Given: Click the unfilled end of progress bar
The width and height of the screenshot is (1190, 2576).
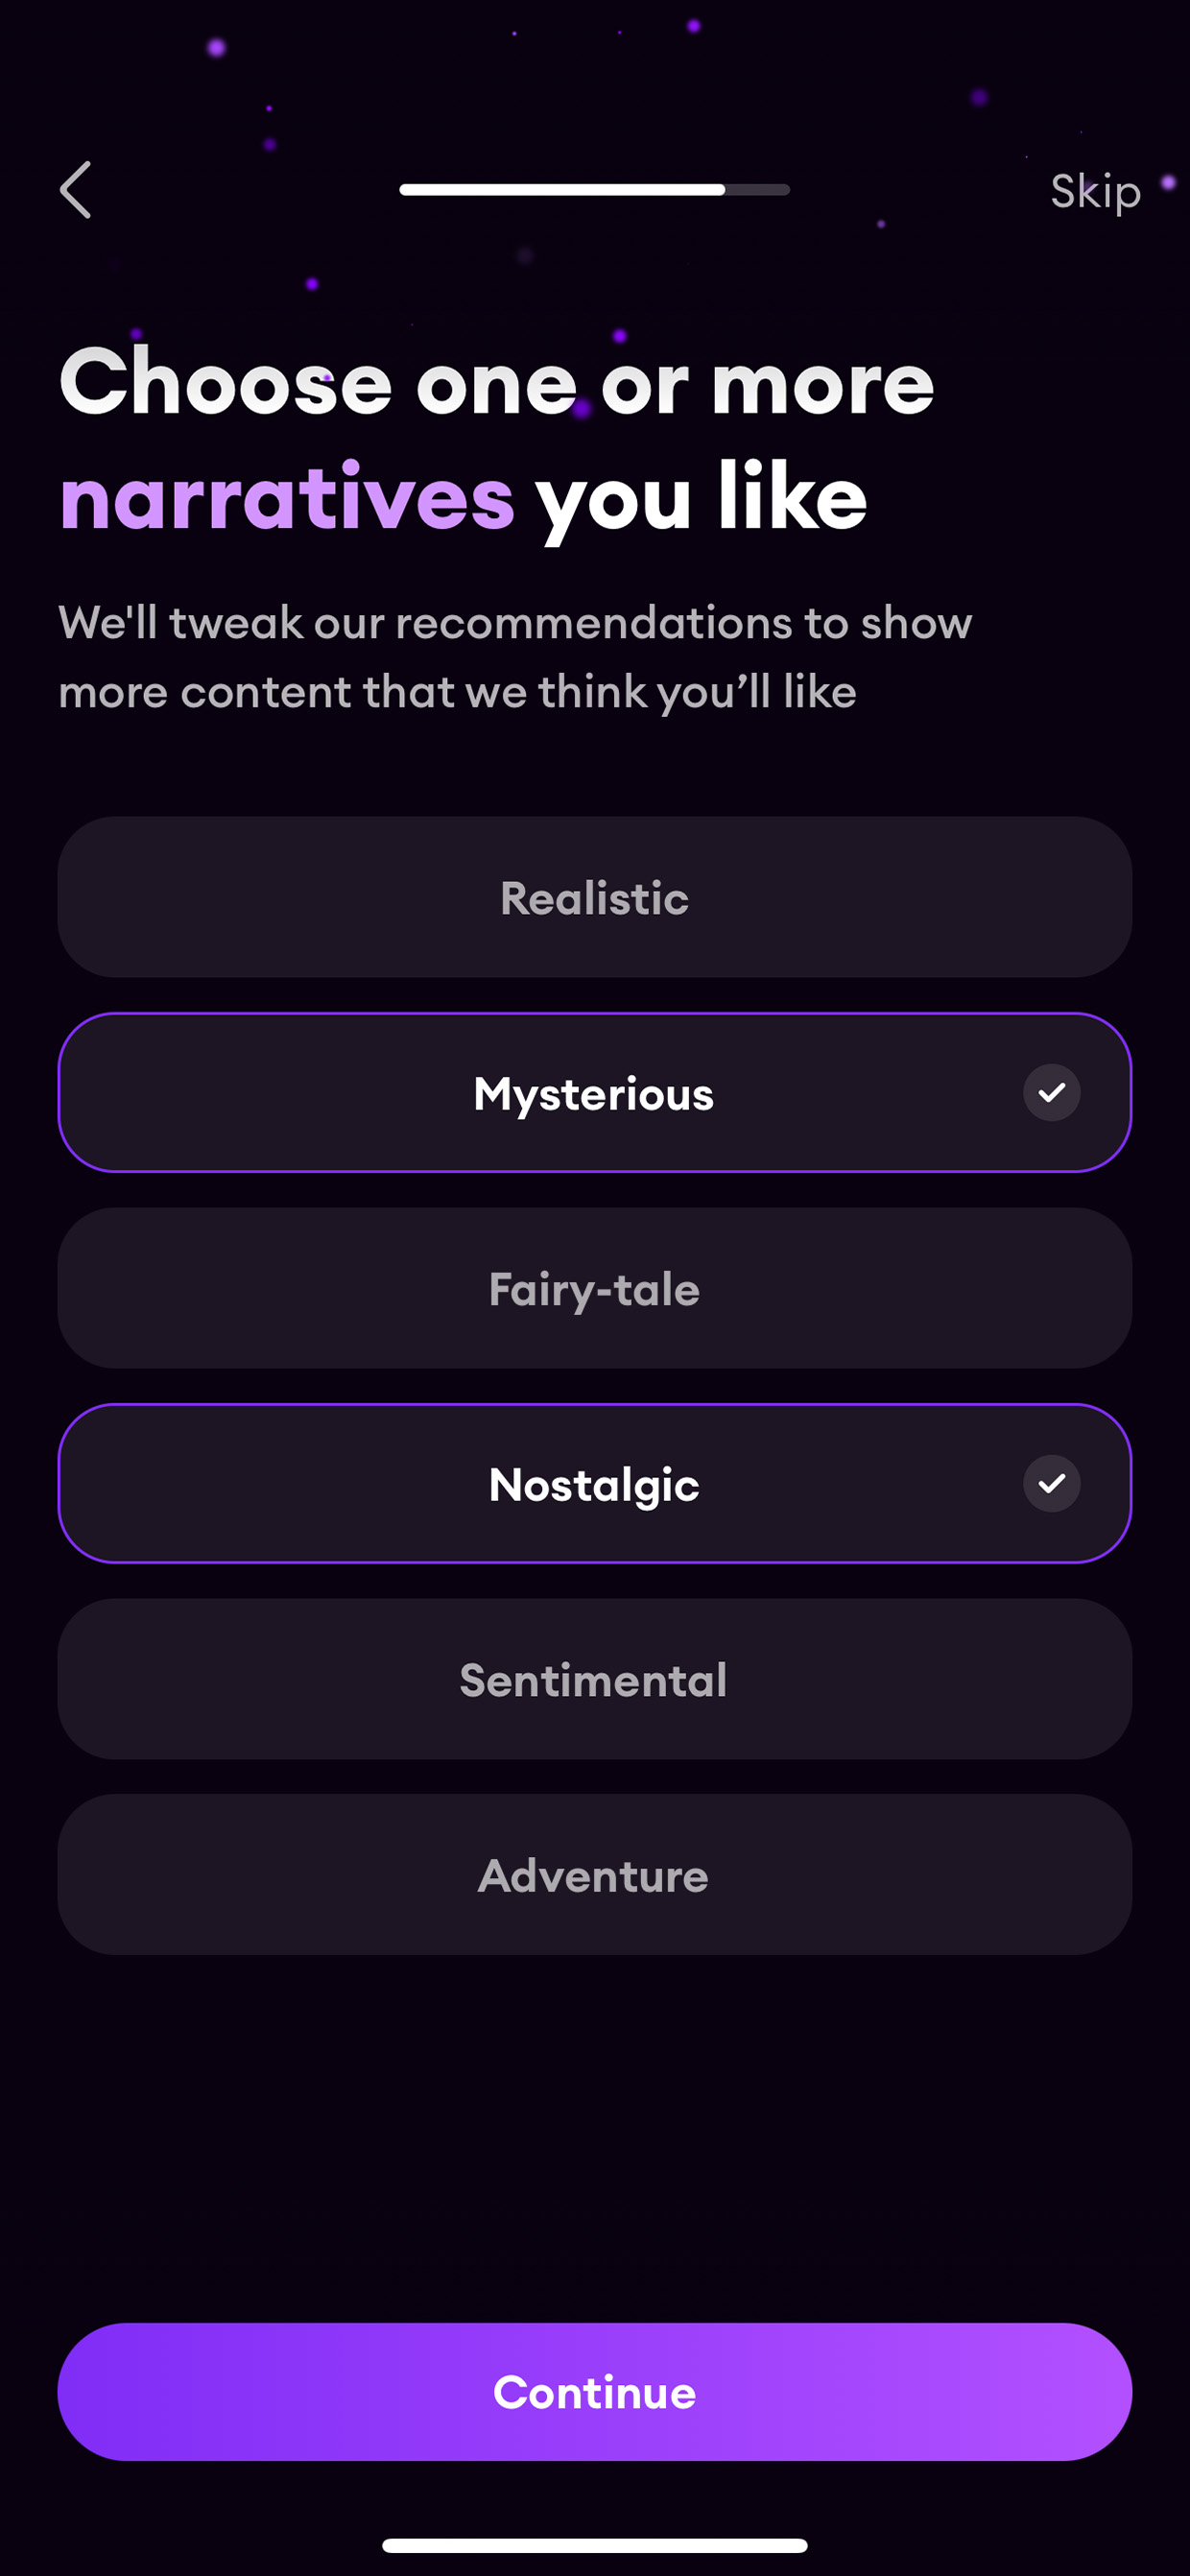Looking at the screenshot, I should tap(758, 190).
